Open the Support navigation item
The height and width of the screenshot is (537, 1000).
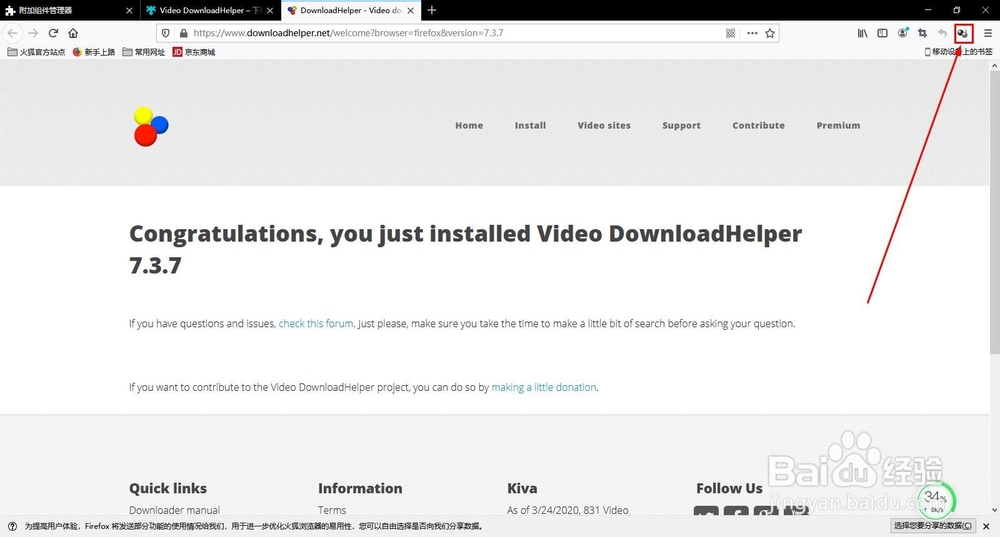coord(681,126)
